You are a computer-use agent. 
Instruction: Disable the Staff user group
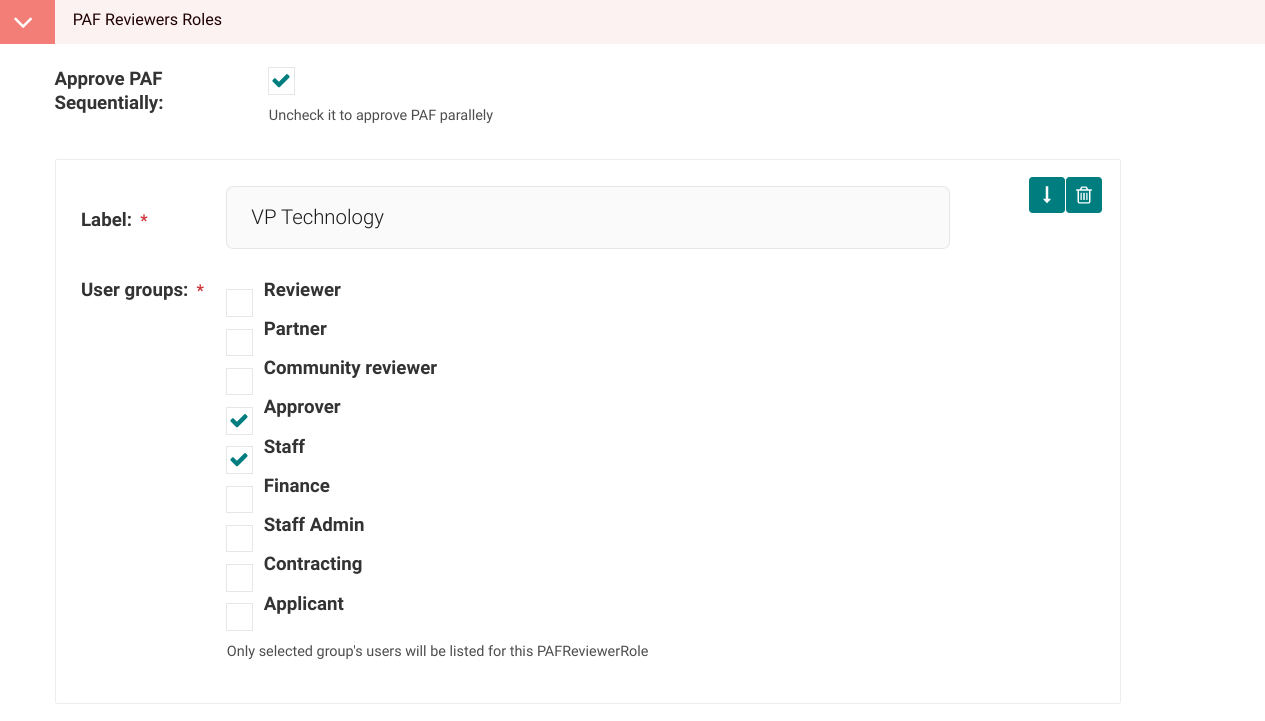coord(239,459)
